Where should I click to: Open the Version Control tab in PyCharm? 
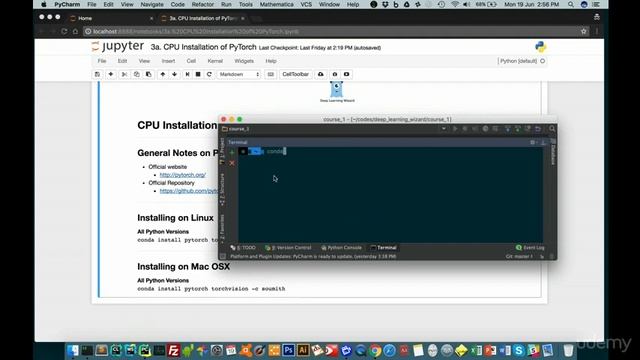(288, 248)
